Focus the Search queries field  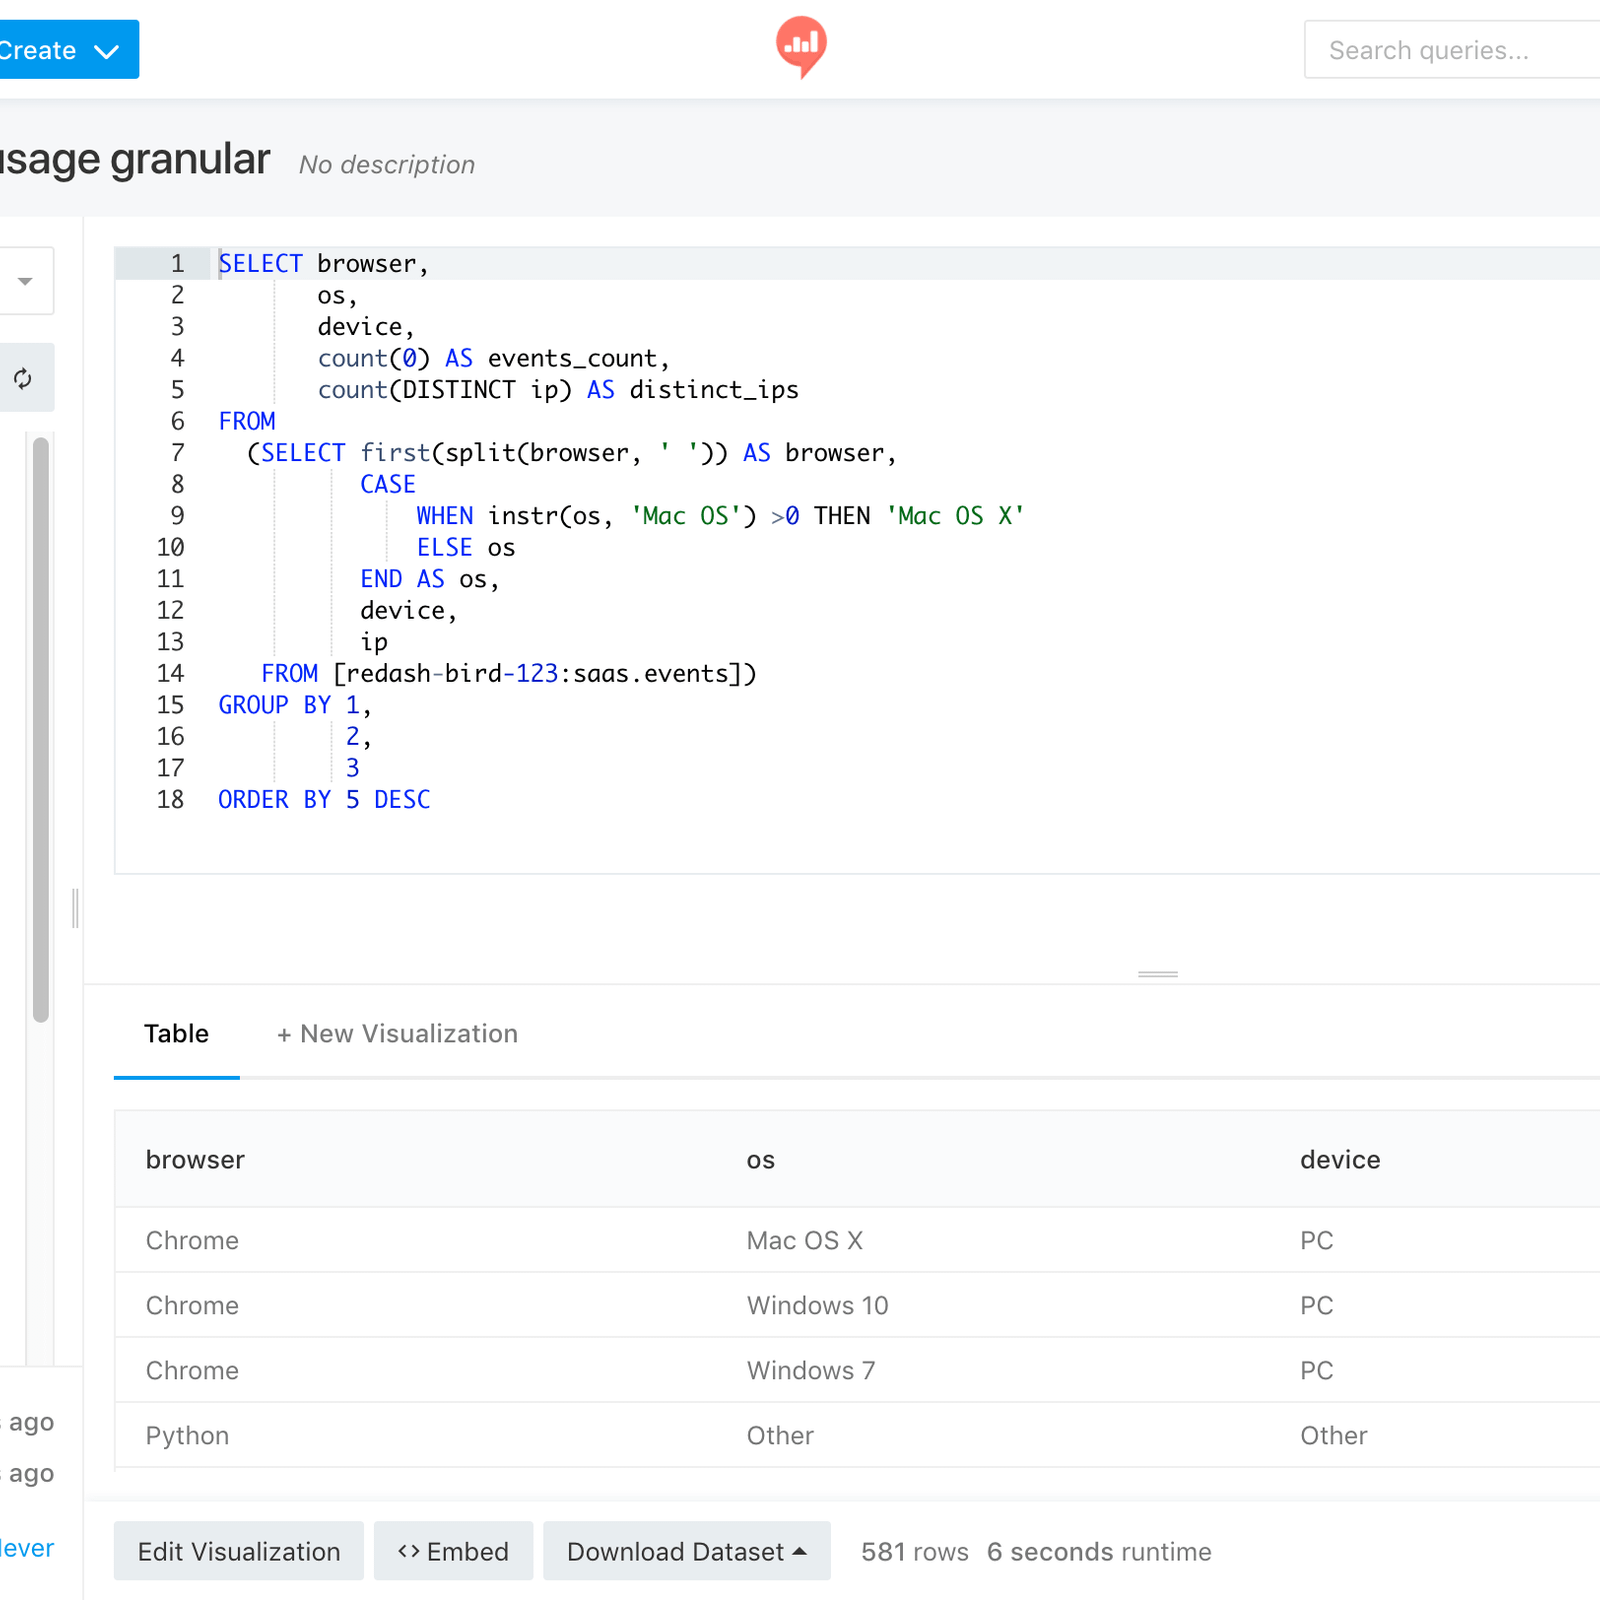(x=1454, y=50)
